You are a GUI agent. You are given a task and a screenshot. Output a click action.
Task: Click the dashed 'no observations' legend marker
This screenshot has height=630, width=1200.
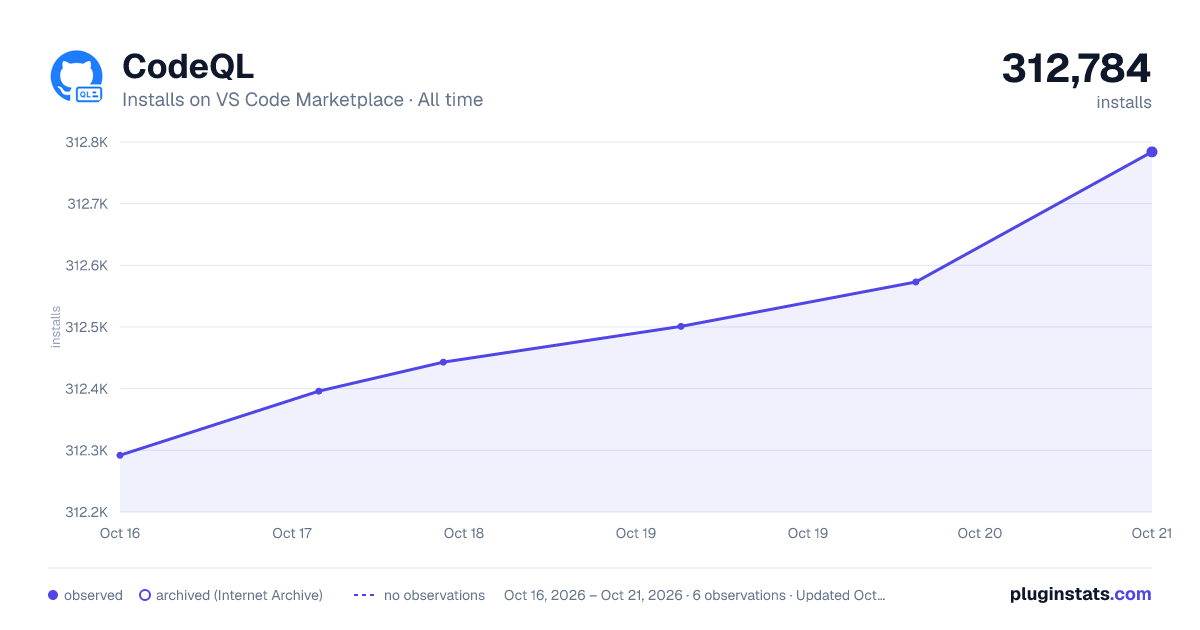pos(364,595)
